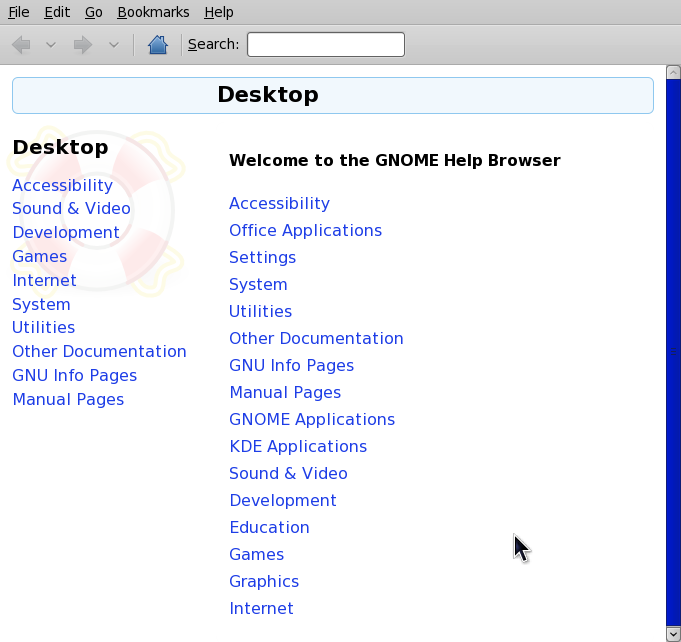Open Internet in the left sidebar
681x642 pixels.
click(44, 280)
